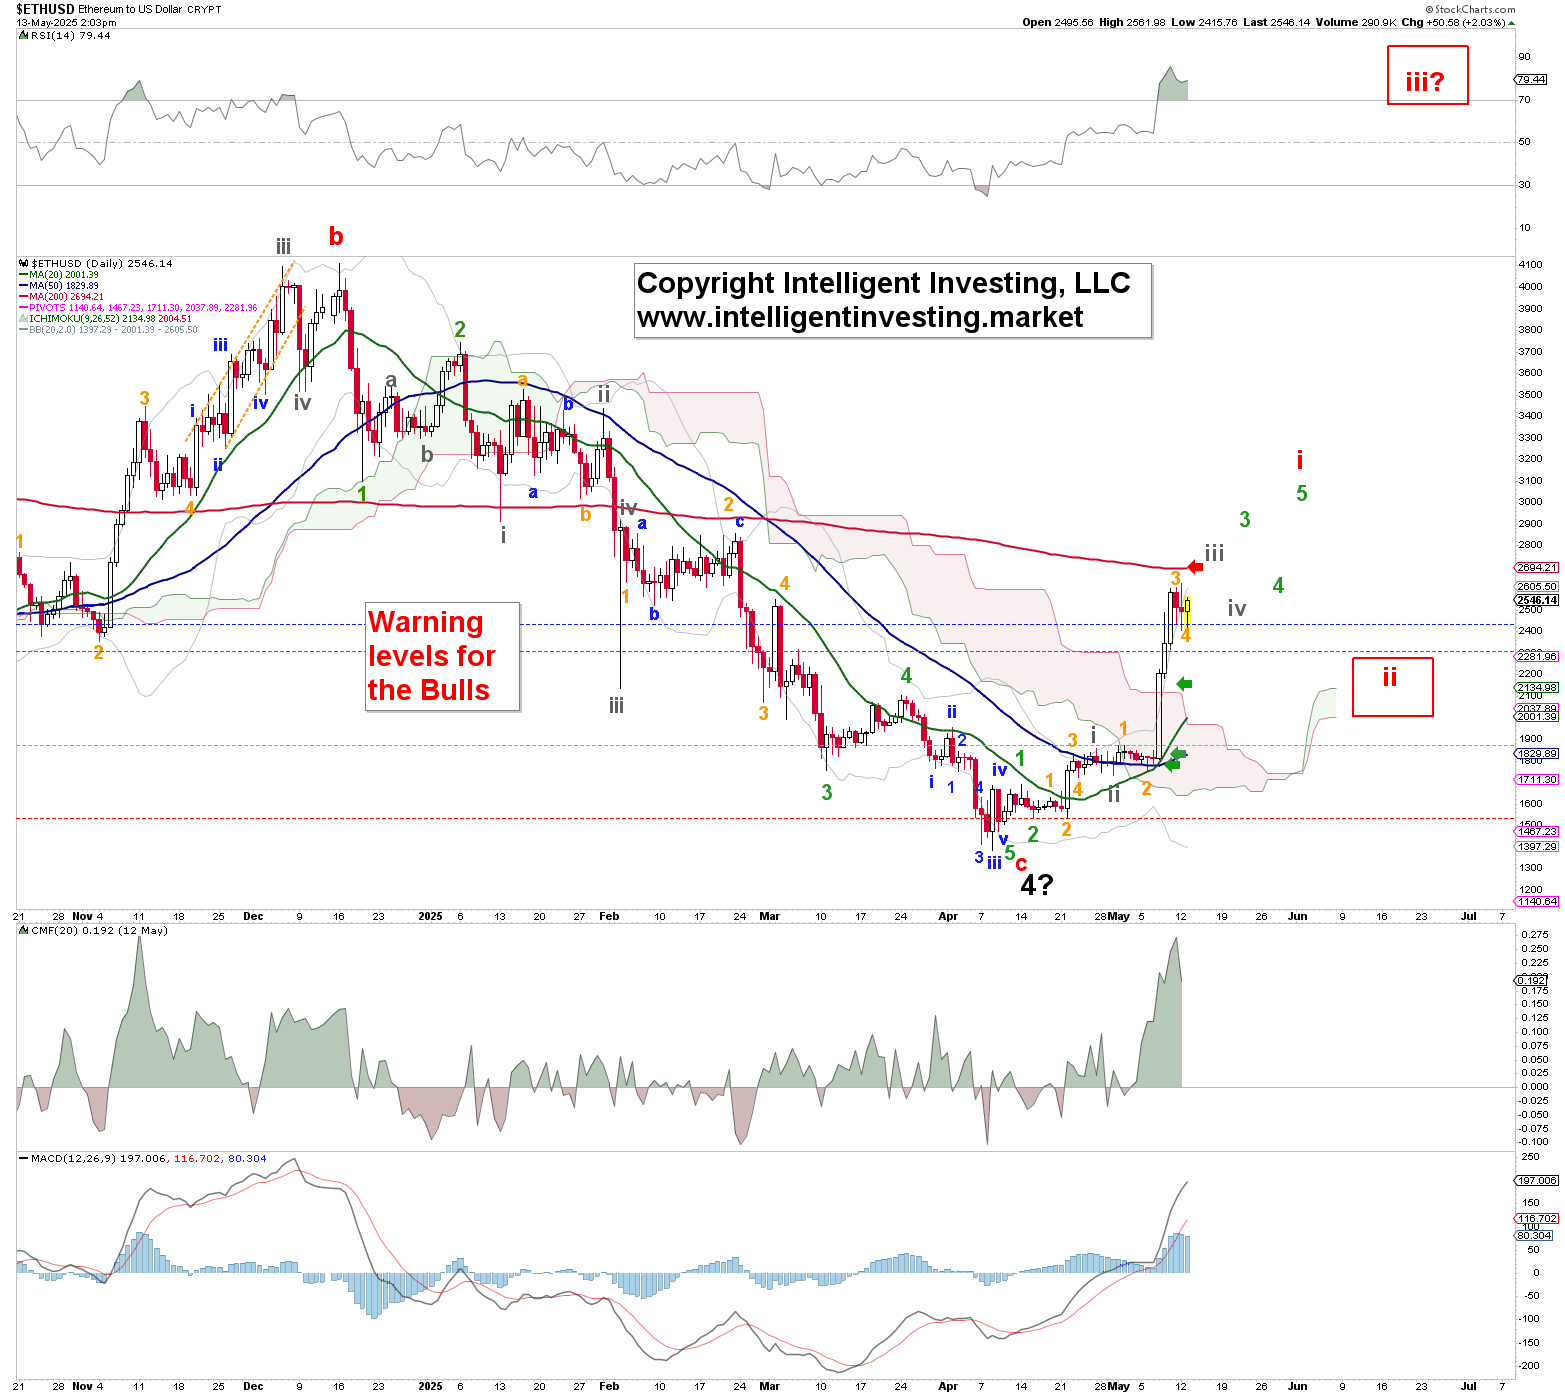Click the Low 2415.76 header value
The width and height of the screenshot is (1565, 1396).
tap(1204, 22)
